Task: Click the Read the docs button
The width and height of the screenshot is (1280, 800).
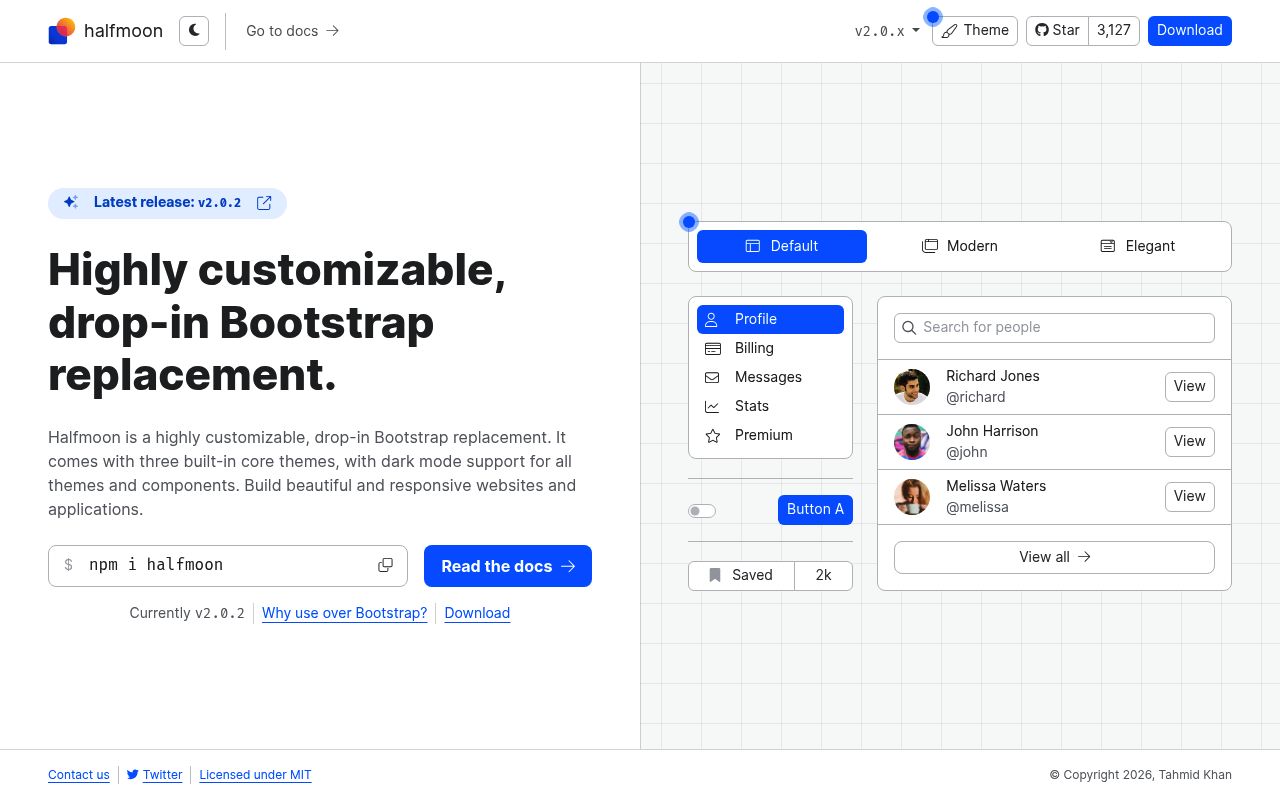Action: (x=508, y=566)
